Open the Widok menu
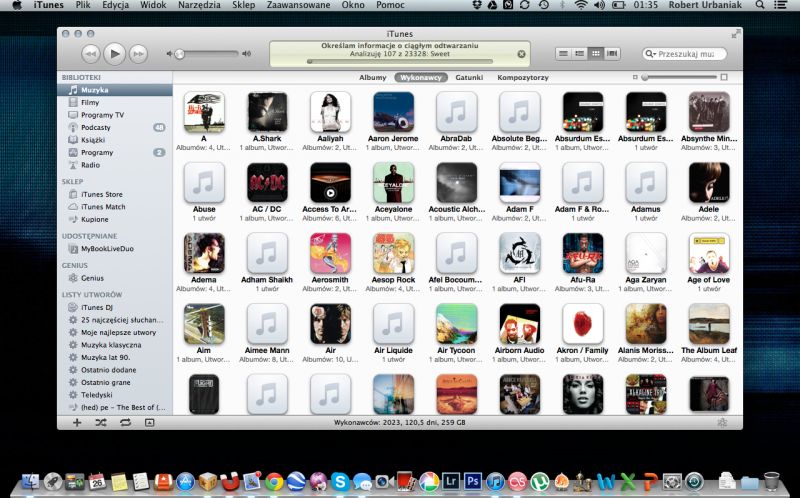This screenshot has height=498, width=800. point(153,5)
